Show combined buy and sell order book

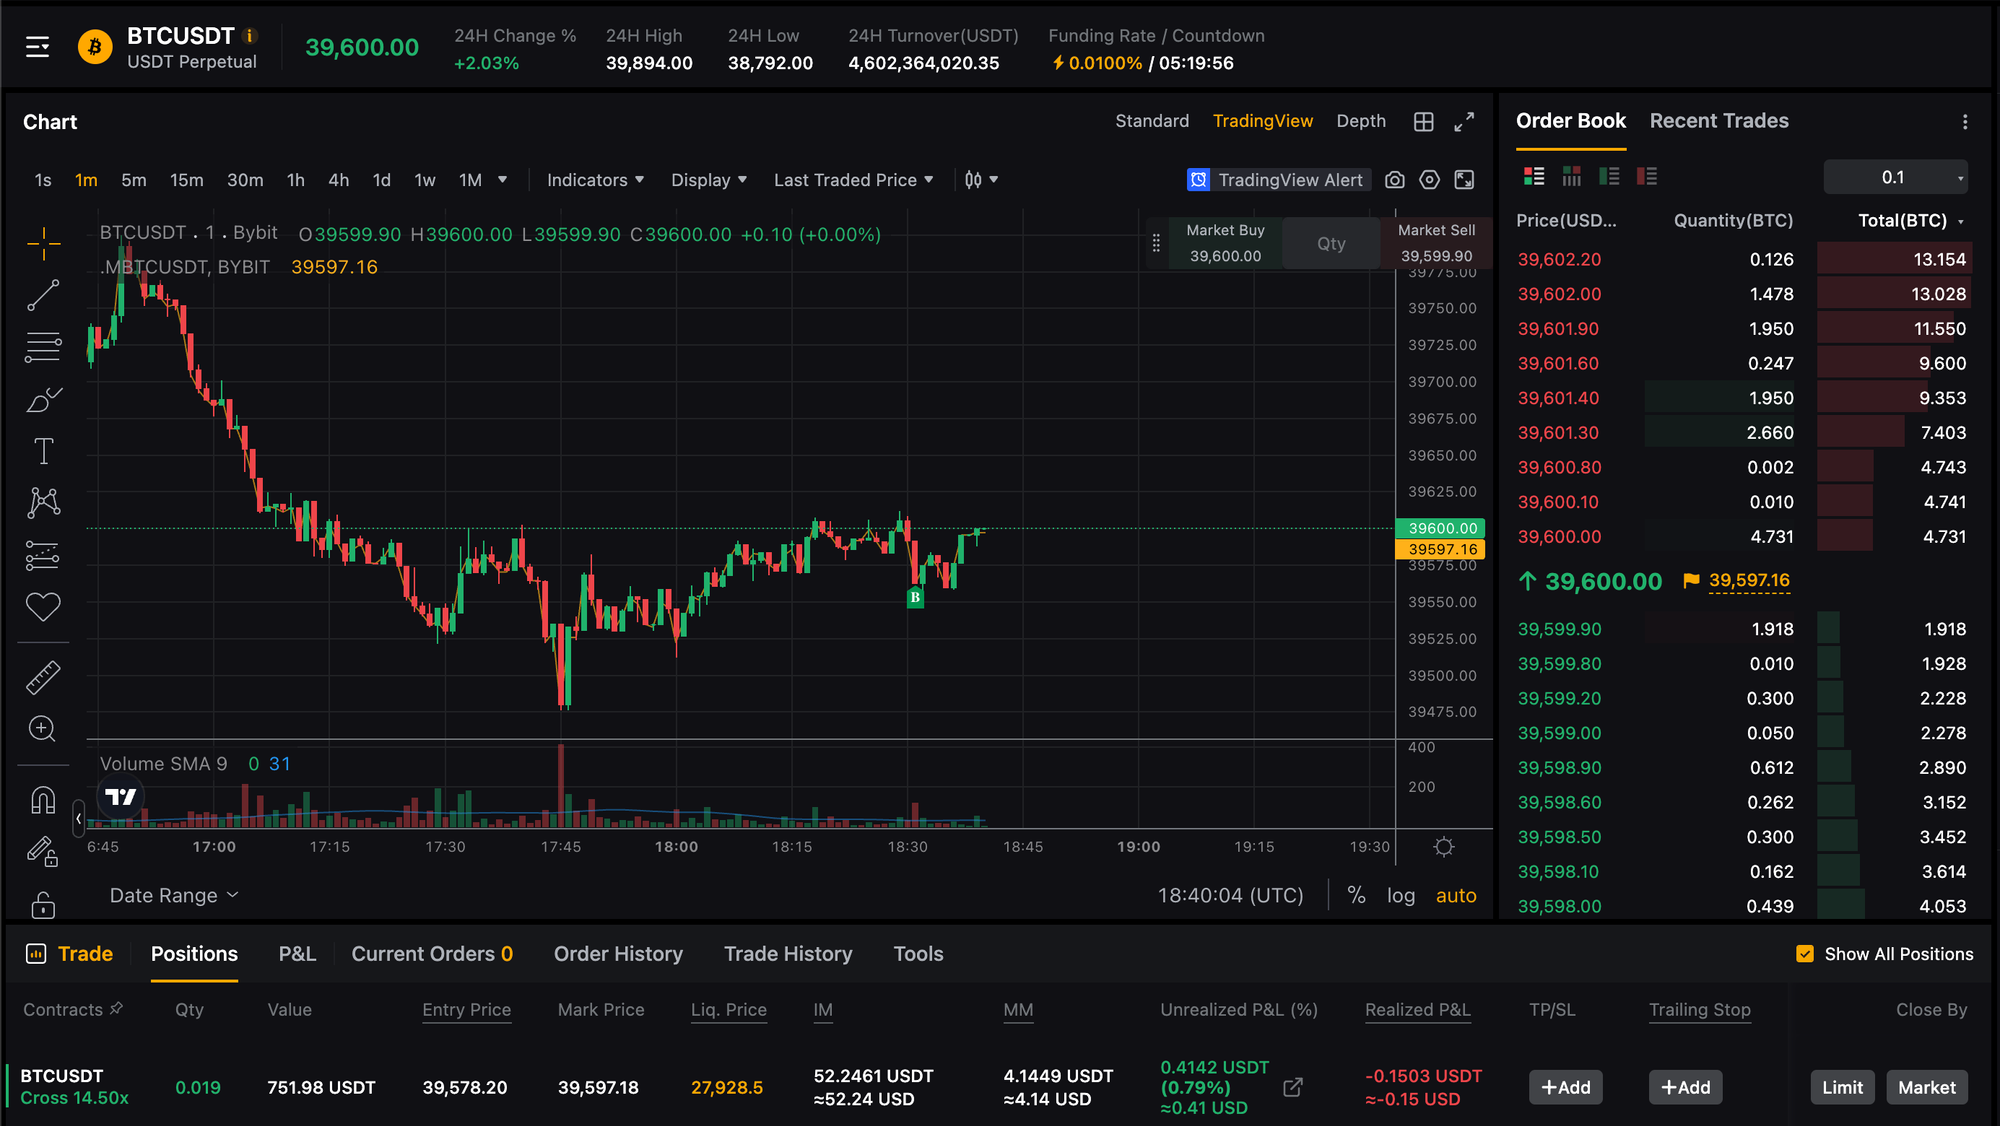[x=1534, y=177]
